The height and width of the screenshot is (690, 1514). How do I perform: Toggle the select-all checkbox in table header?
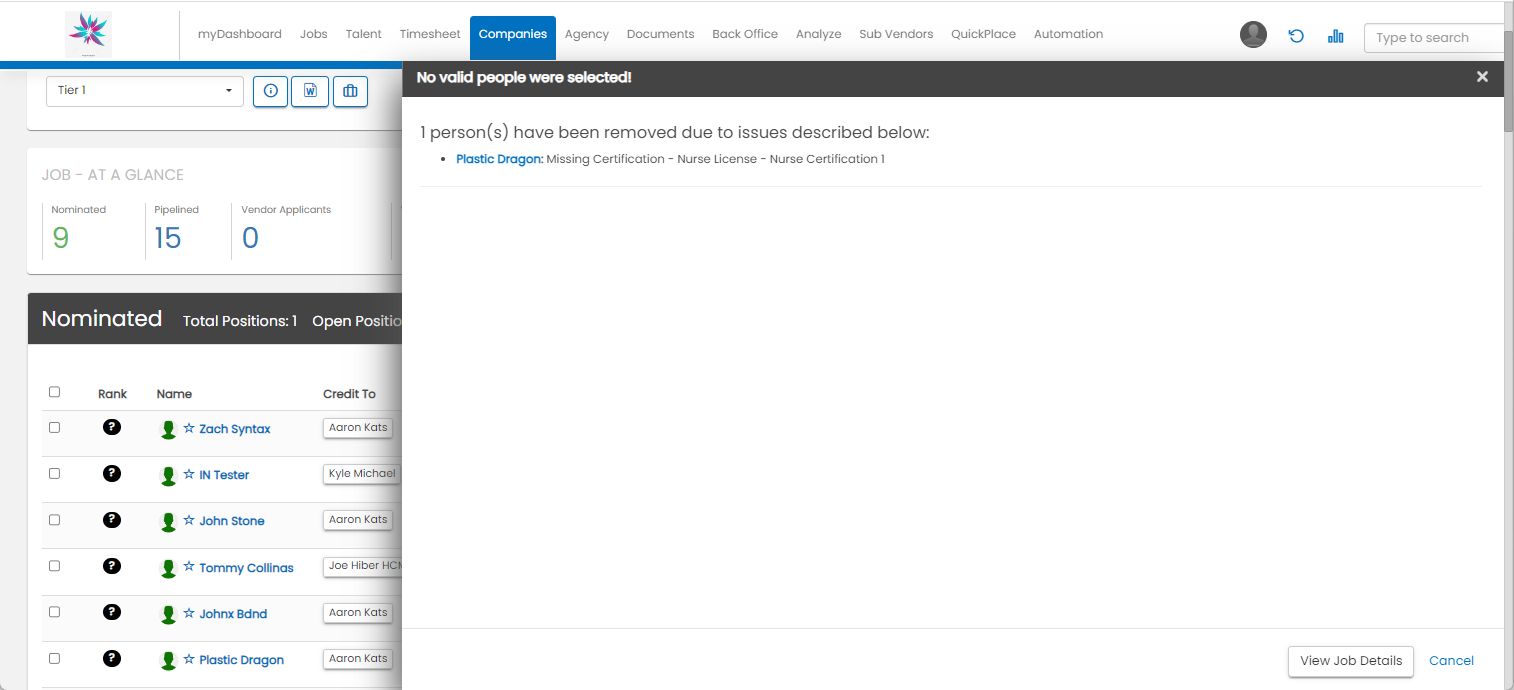[x=54, y=392]
